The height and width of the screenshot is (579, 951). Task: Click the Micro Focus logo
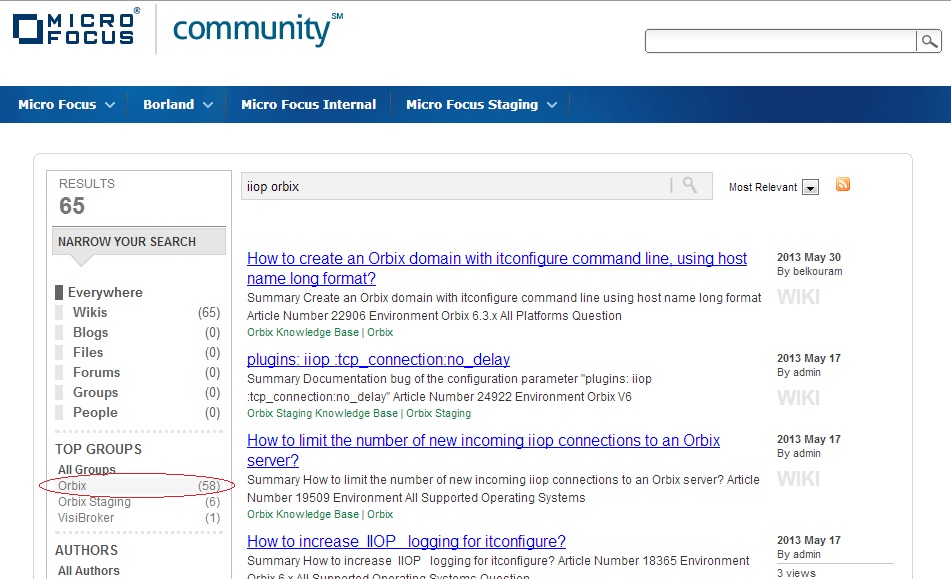pyautogui.click(x=76, y=27)
